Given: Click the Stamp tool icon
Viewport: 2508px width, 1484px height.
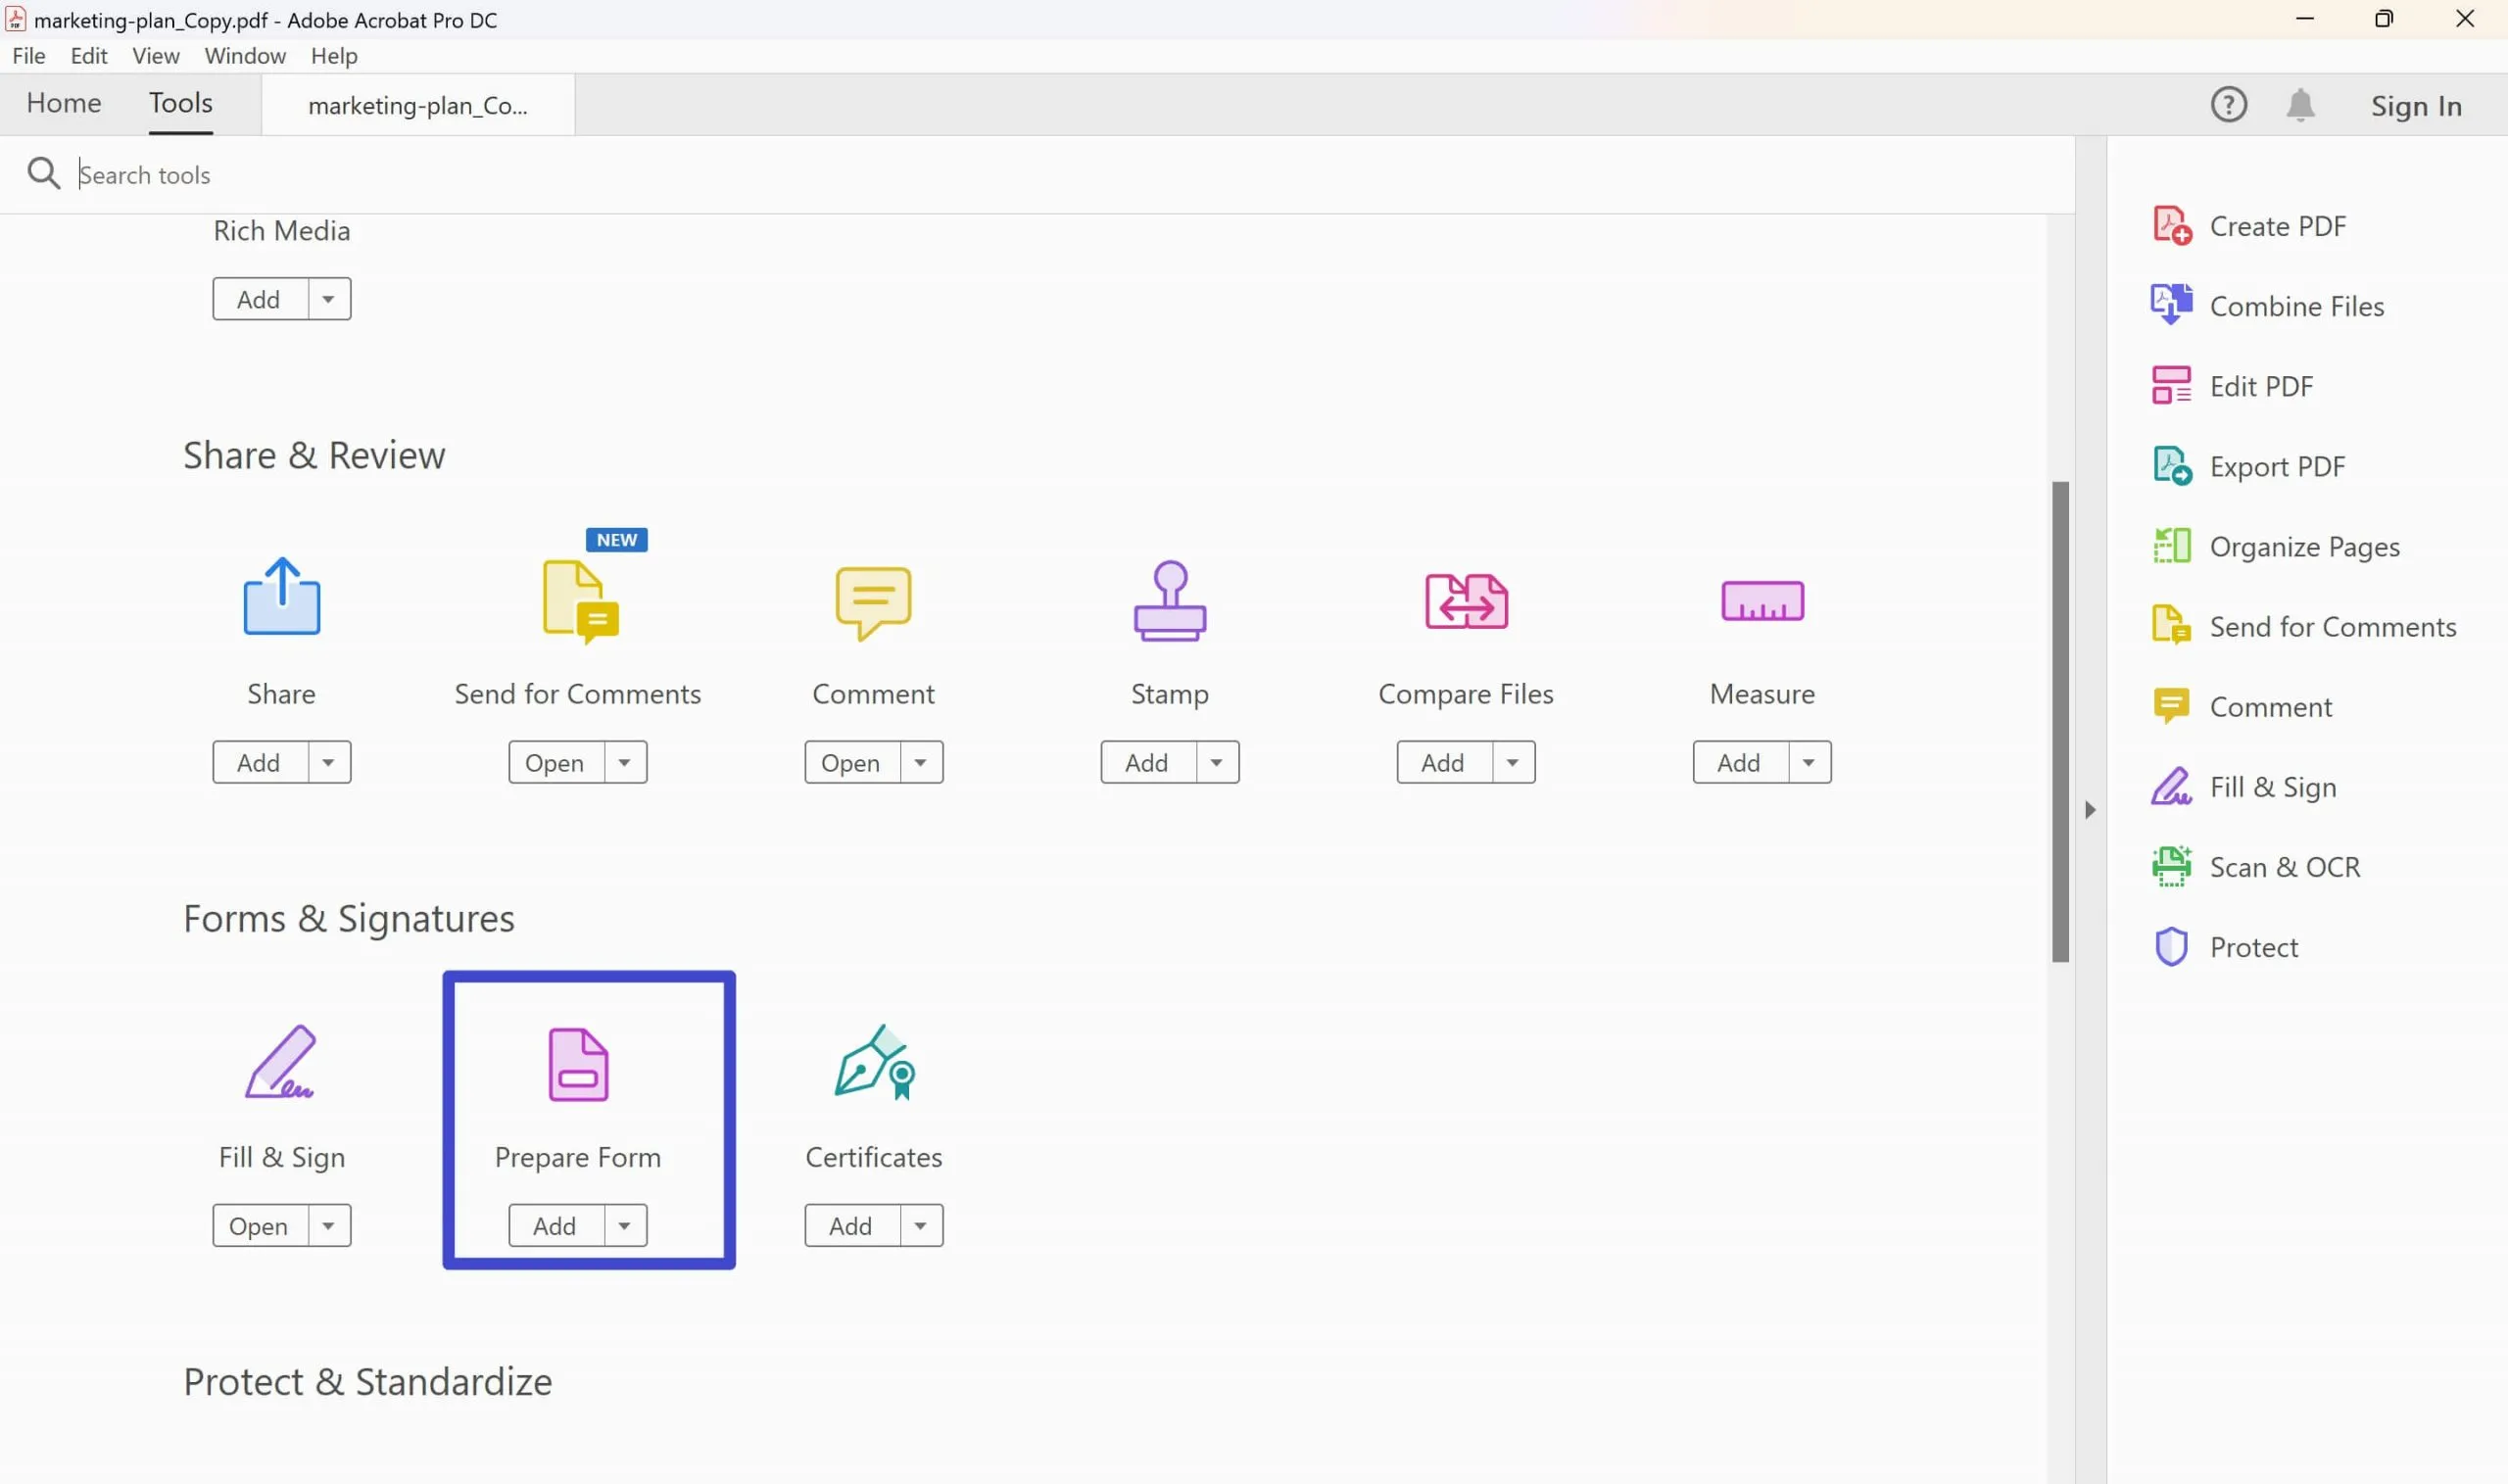Looking at the screenshot, I should coord(1169,600).
